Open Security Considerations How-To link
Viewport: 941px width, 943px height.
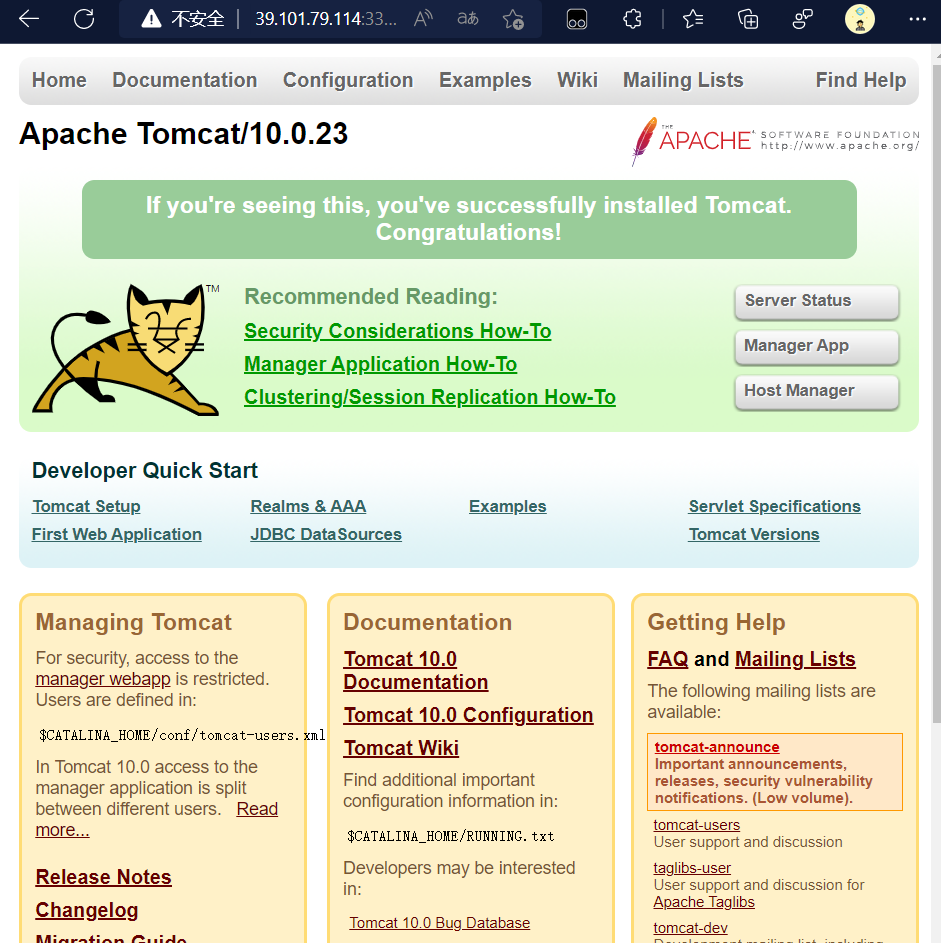[x=397, y=331]
